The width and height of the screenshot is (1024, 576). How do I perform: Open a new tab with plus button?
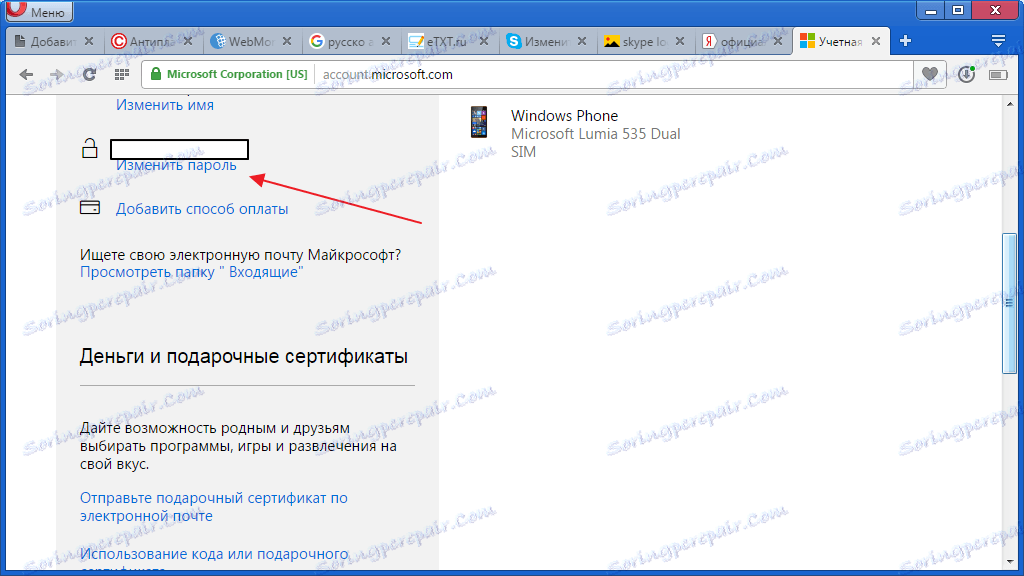coord(905,41)
